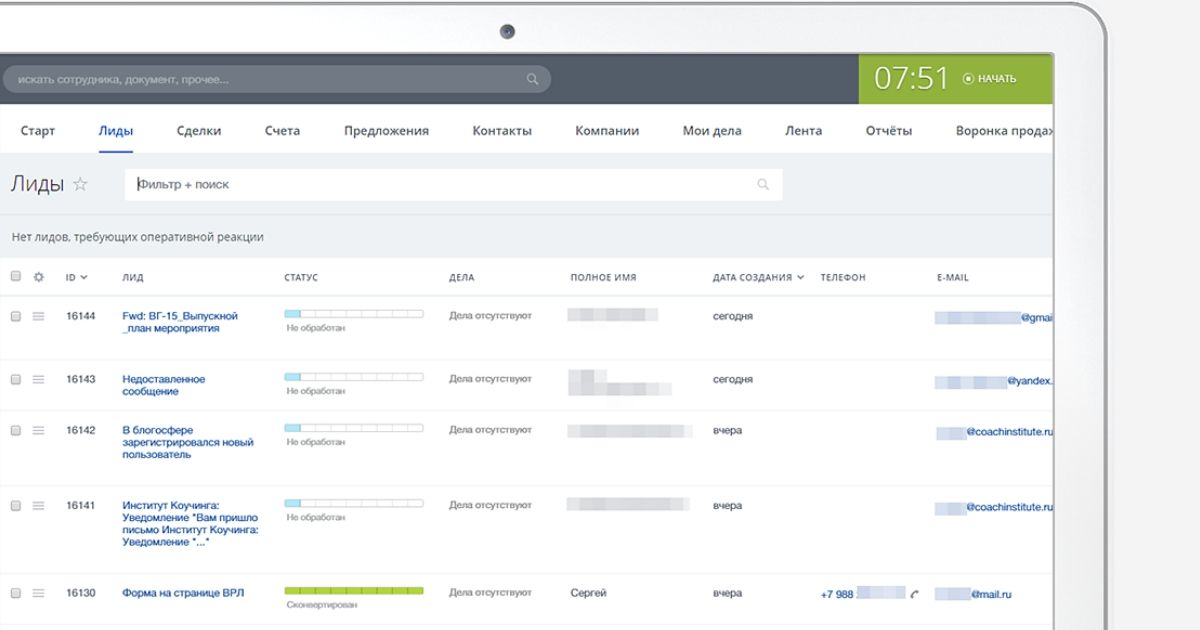Click the name Сергей in lead 16130 row
Image resolution: width=1200 pixels, height=630 pixels.
(x=588, y=594)
